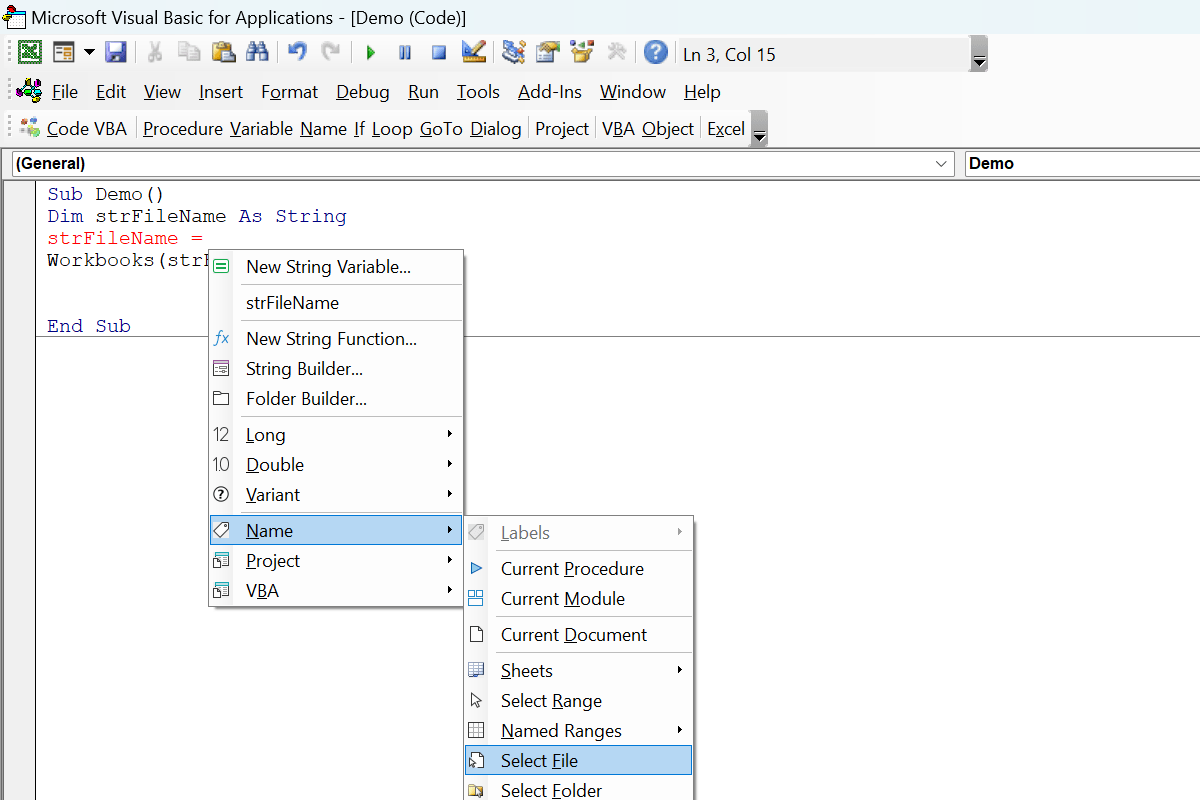Click VBA in the Code VBA toolbar
Viewport: 1200px width, 800px height.
click(618, 129)
